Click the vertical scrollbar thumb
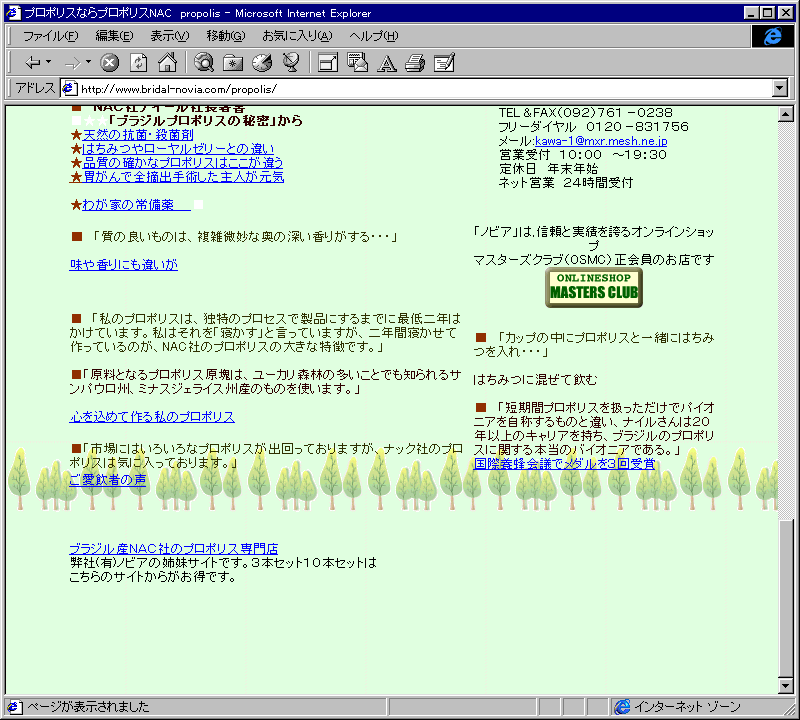The image size is (800, 720). (x=786, y=597)
